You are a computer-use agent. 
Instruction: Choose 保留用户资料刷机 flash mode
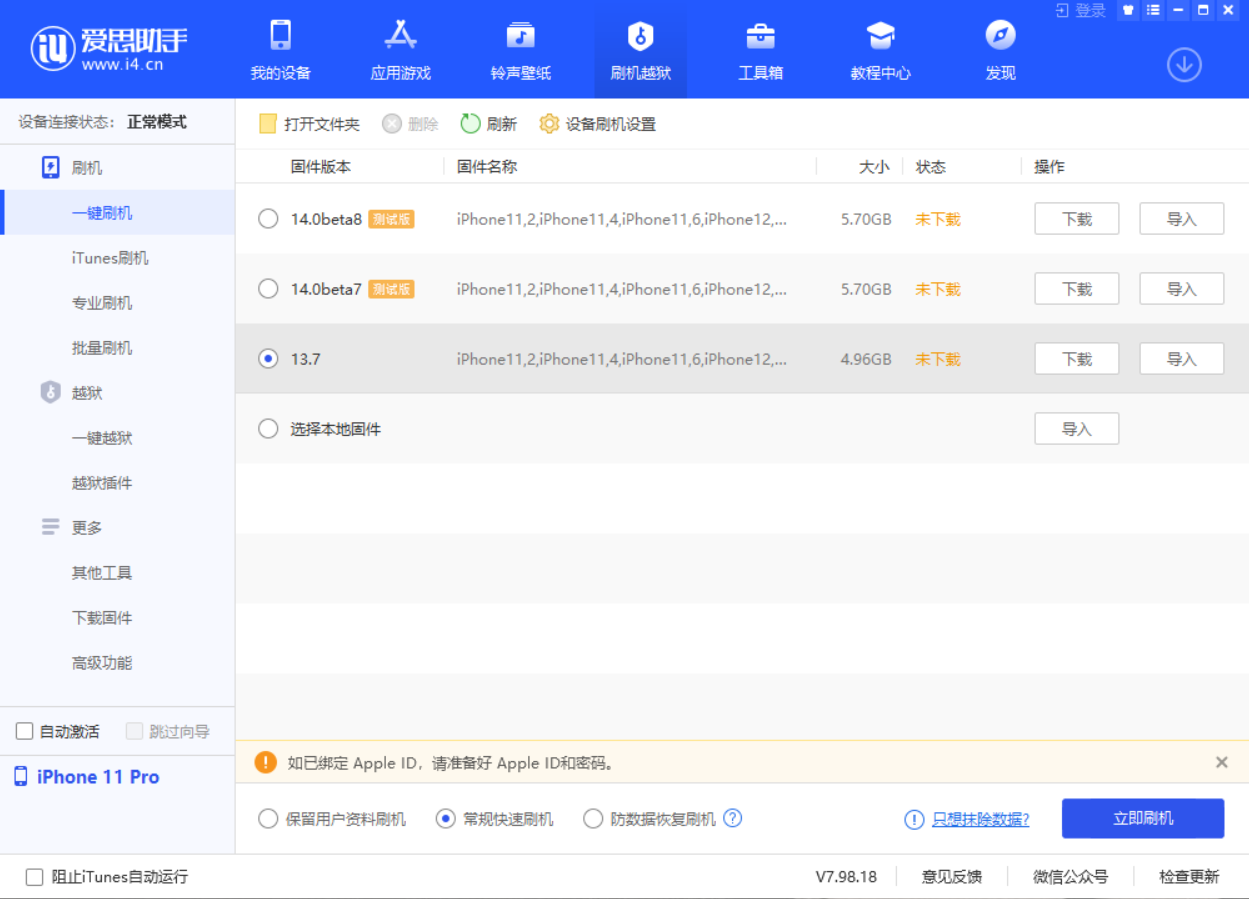coord(268,819)
